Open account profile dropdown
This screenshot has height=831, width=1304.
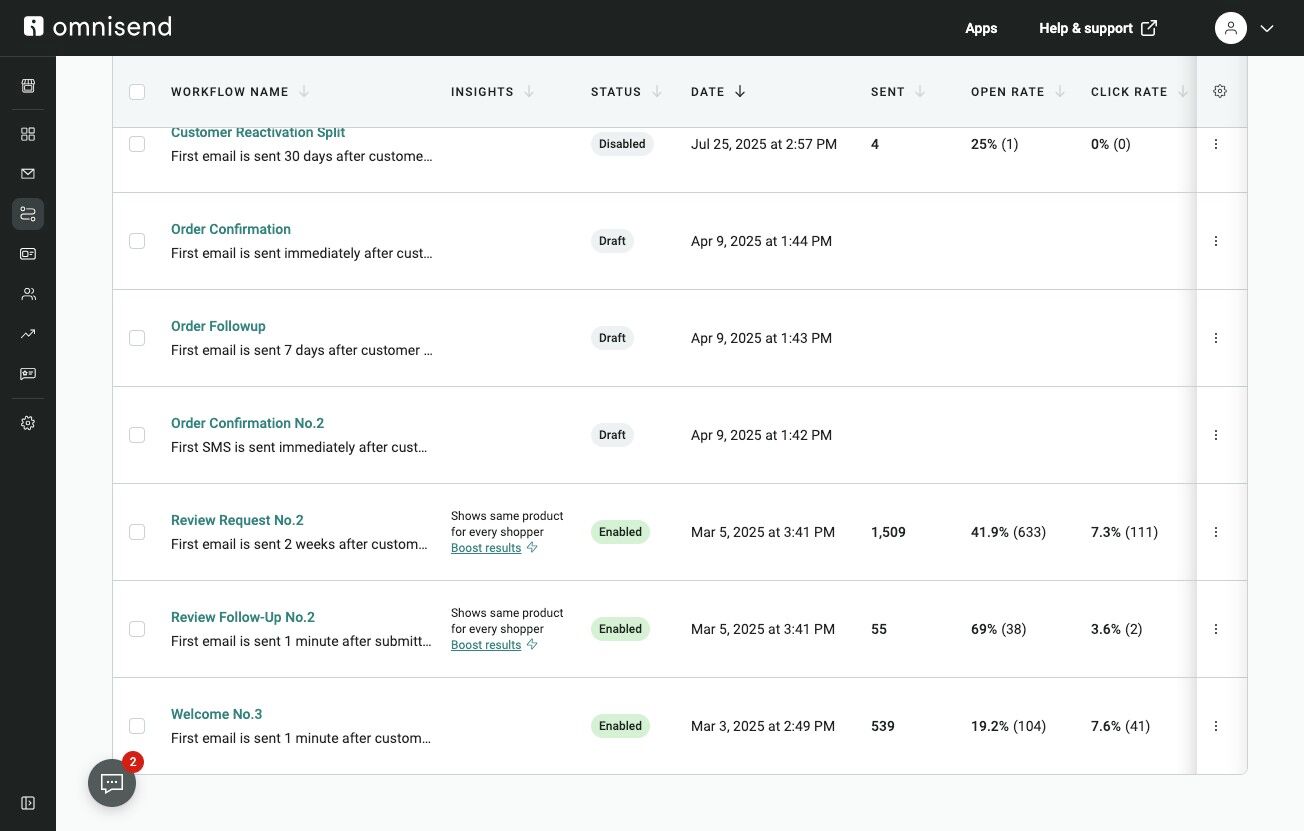[x=1244, y=28]
